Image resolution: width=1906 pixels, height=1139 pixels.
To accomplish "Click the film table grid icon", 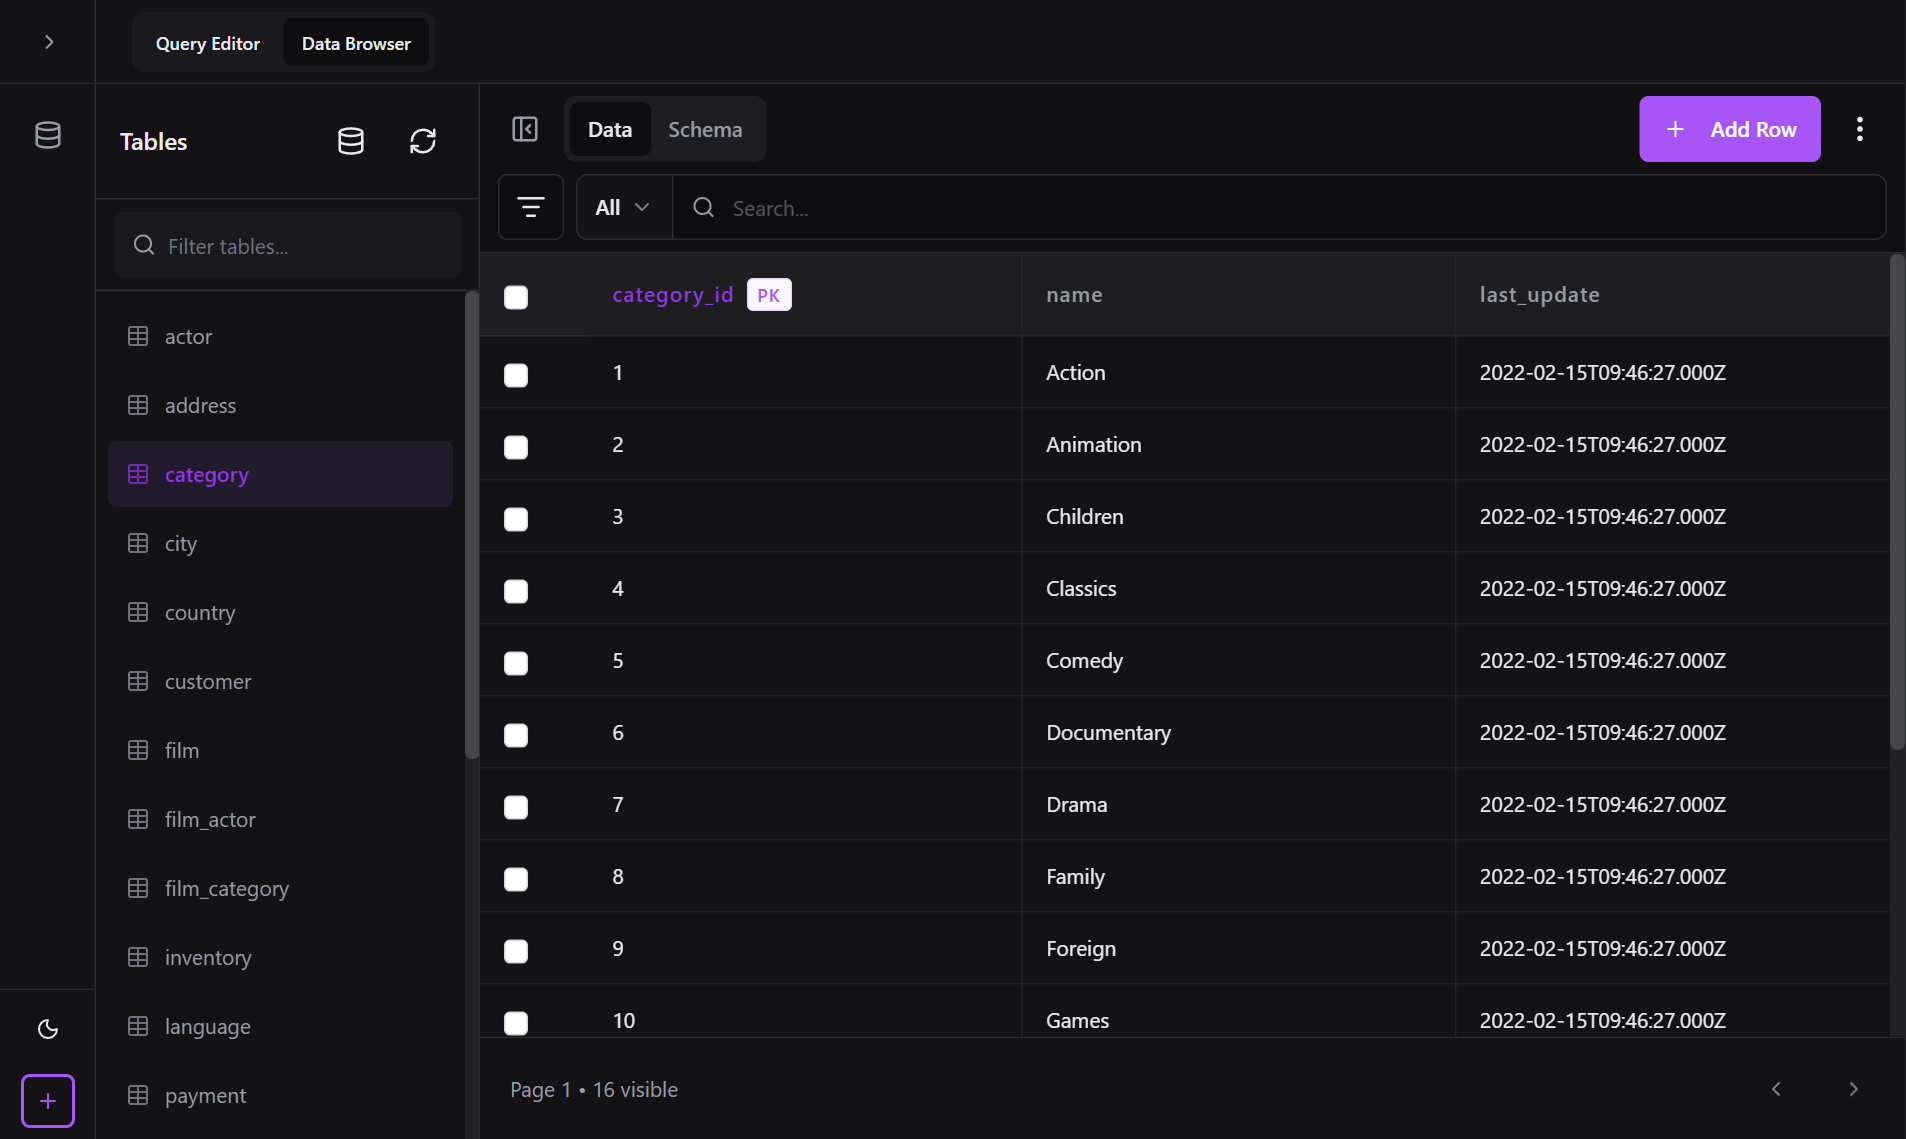I will pyautogui.click(x=138, y=750).
